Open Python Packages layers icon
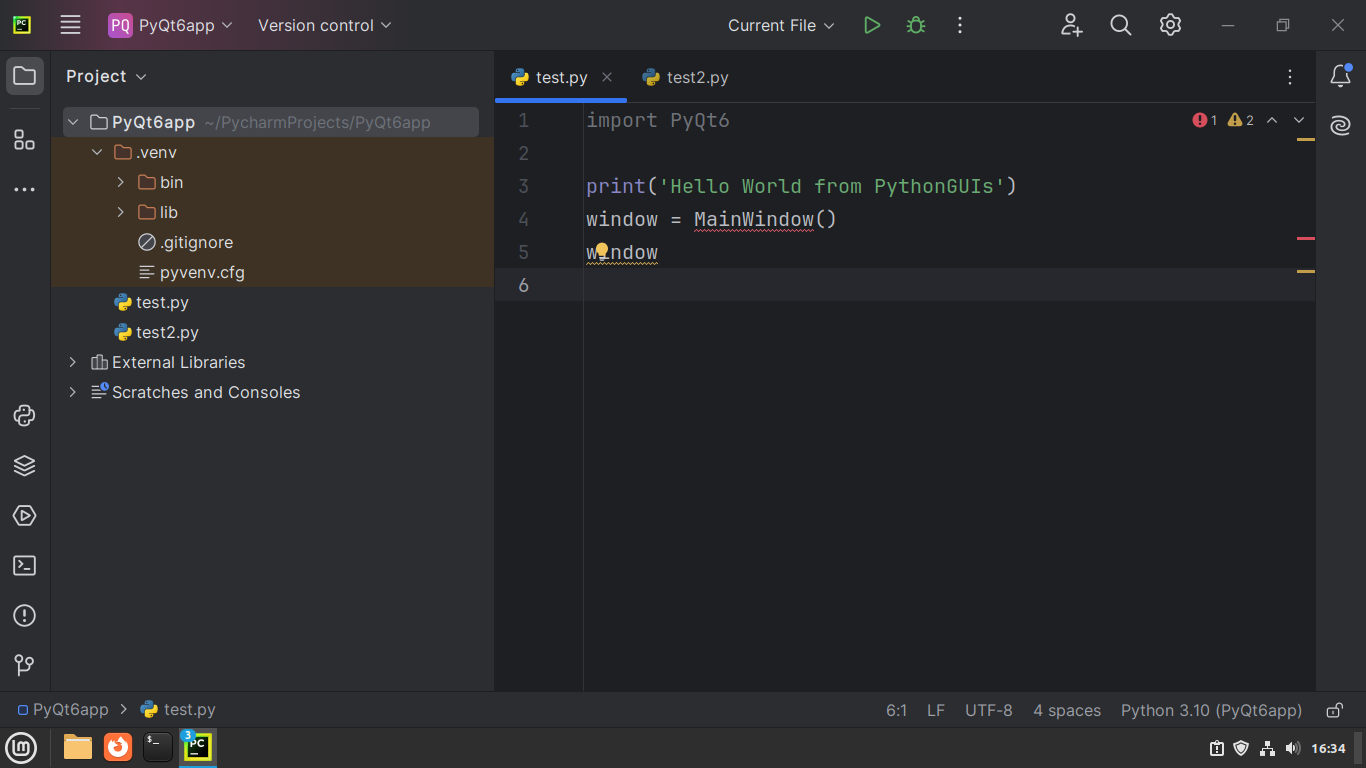This screenshot has width=1366, height=768. [25, 466]
